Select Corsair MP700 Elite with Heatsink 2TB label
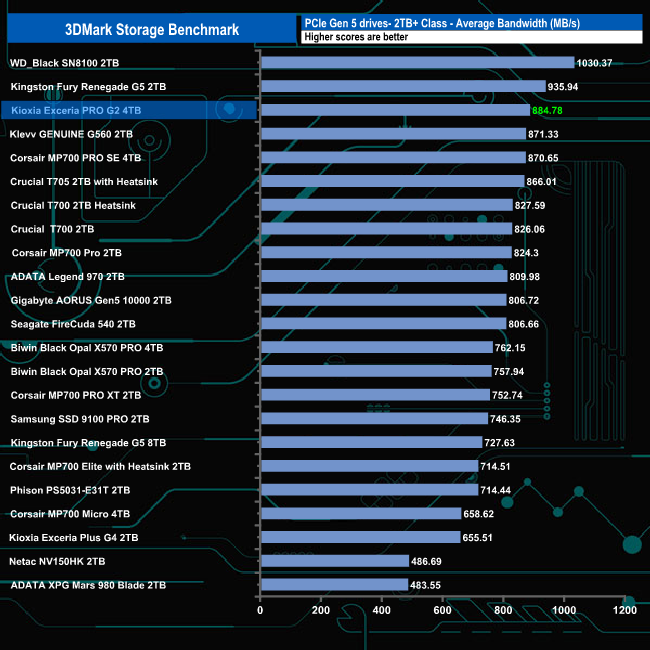 [100, 467]
